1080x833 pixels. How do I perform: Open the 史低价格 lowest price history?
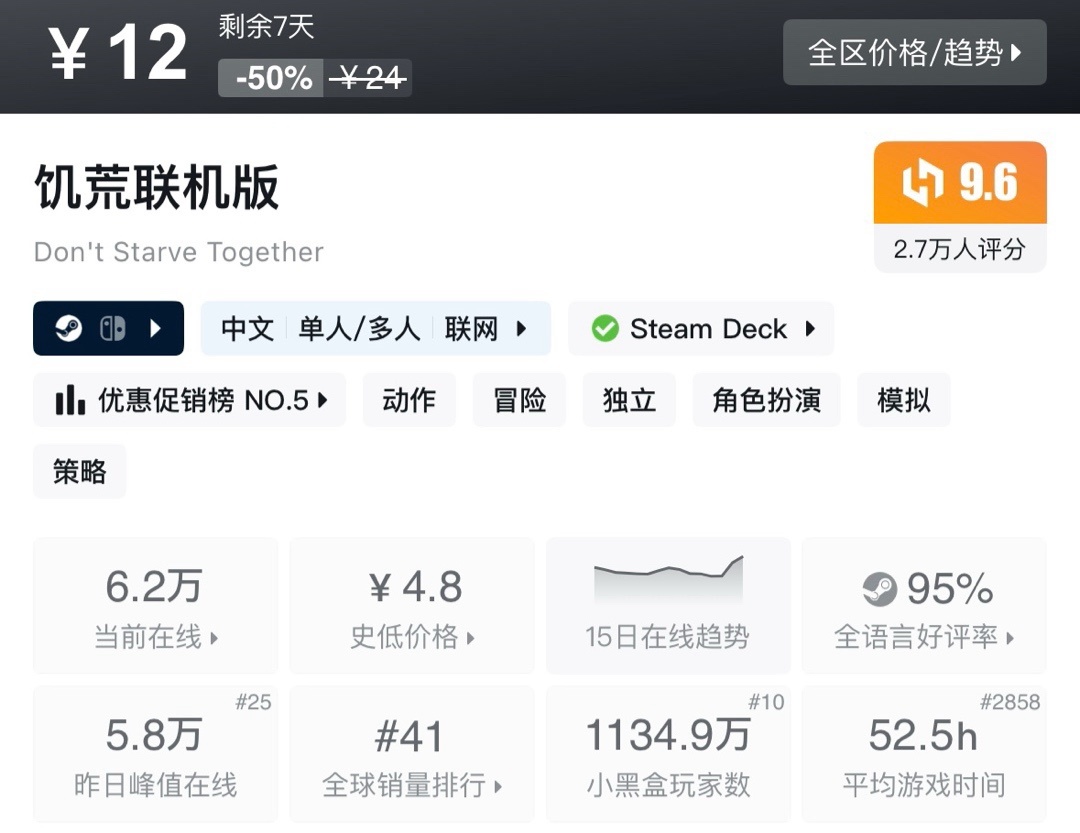coord(411,607)
